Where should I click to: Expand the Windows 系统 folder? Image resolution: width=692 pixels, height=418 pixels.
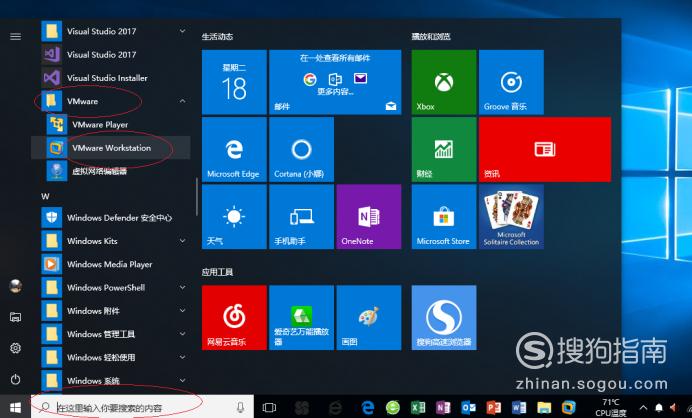point(182,380)
